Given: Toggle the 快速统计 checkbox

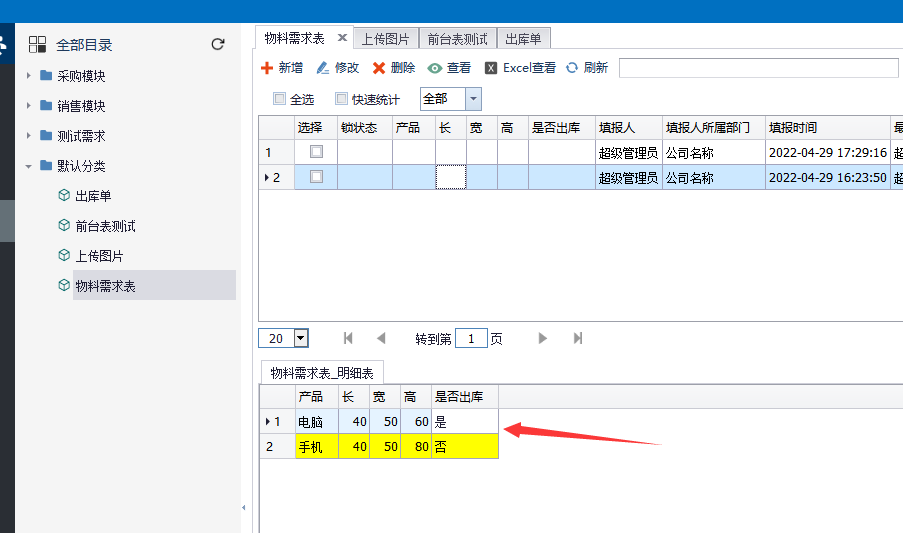Looking at the screenshot, I should pos(341,99).
